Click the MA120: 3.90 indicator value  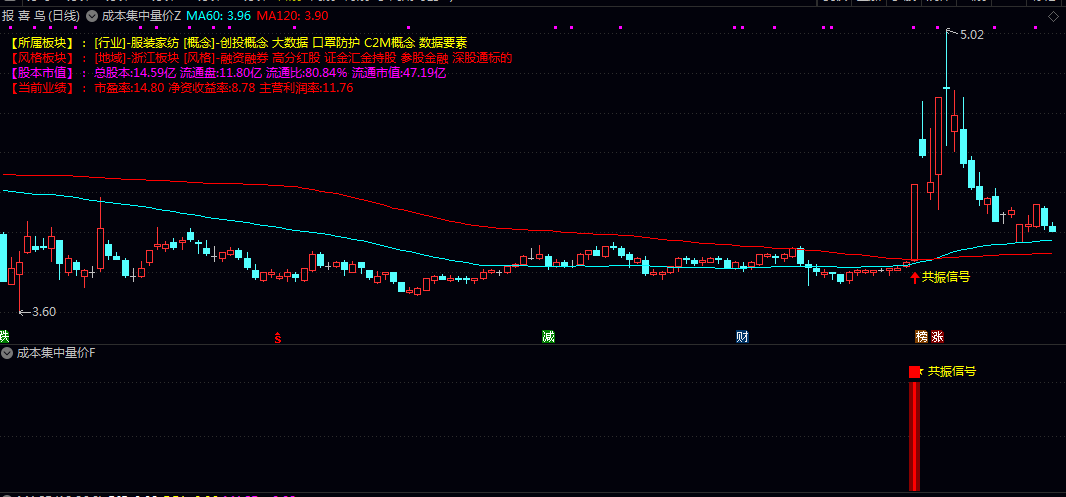tap(290, 15)
